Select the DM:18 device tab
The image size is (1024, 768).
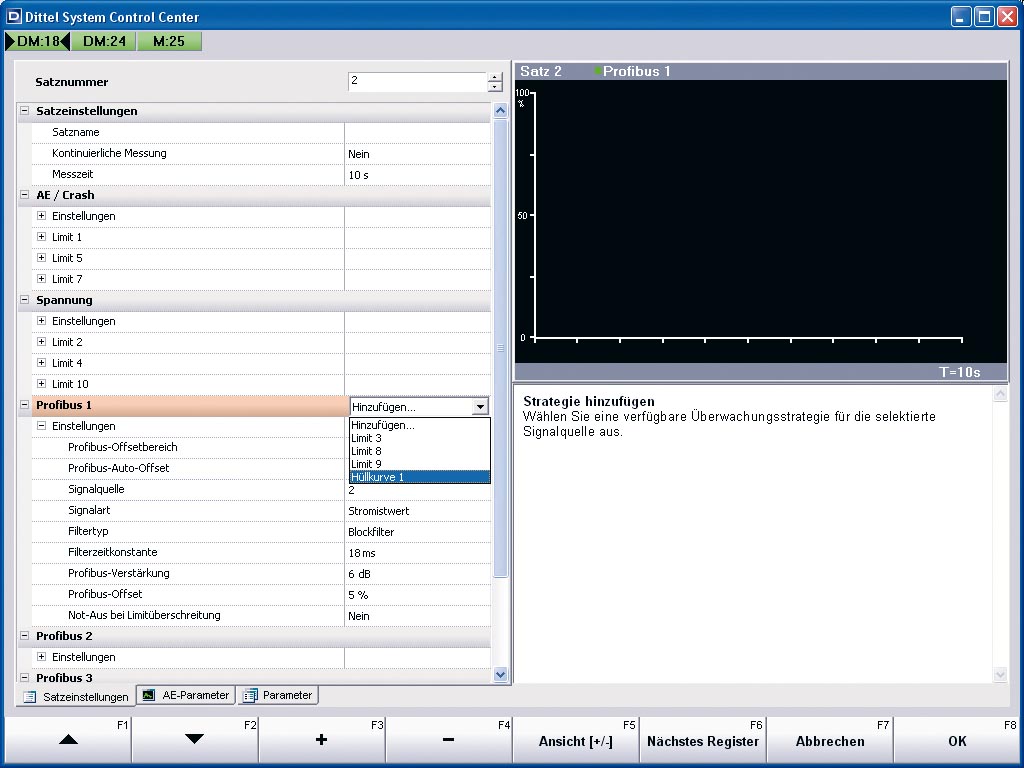(x=38, y=41)
